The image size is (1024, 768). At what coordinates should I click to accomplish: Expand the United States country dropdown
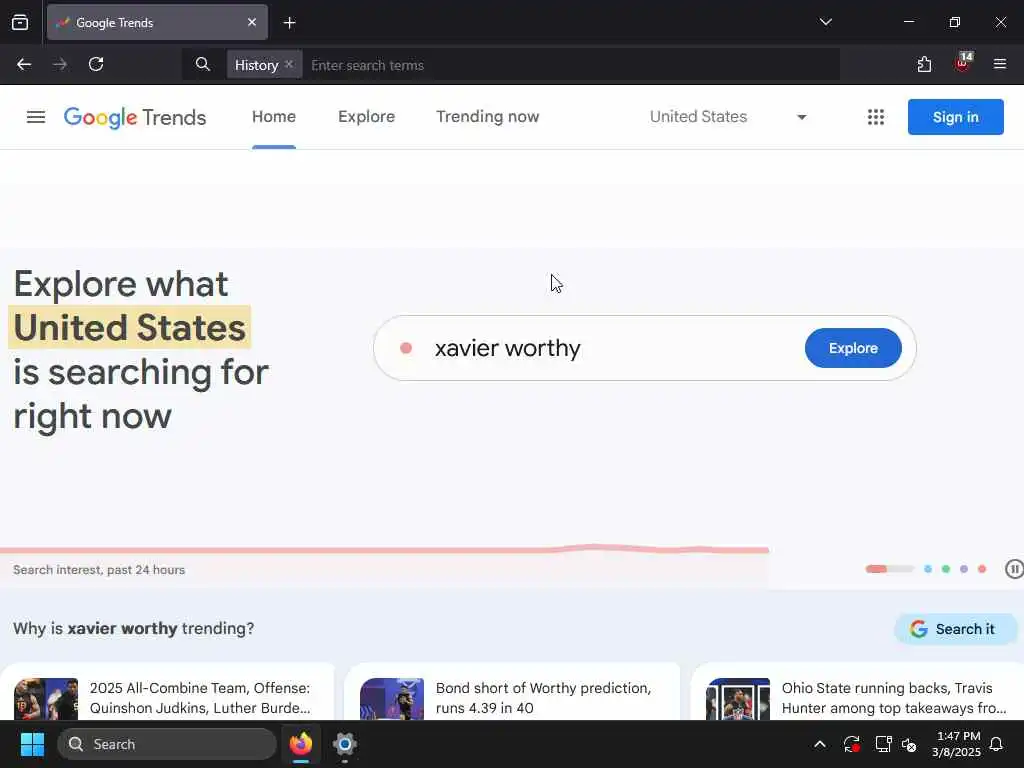coord(728,117)
